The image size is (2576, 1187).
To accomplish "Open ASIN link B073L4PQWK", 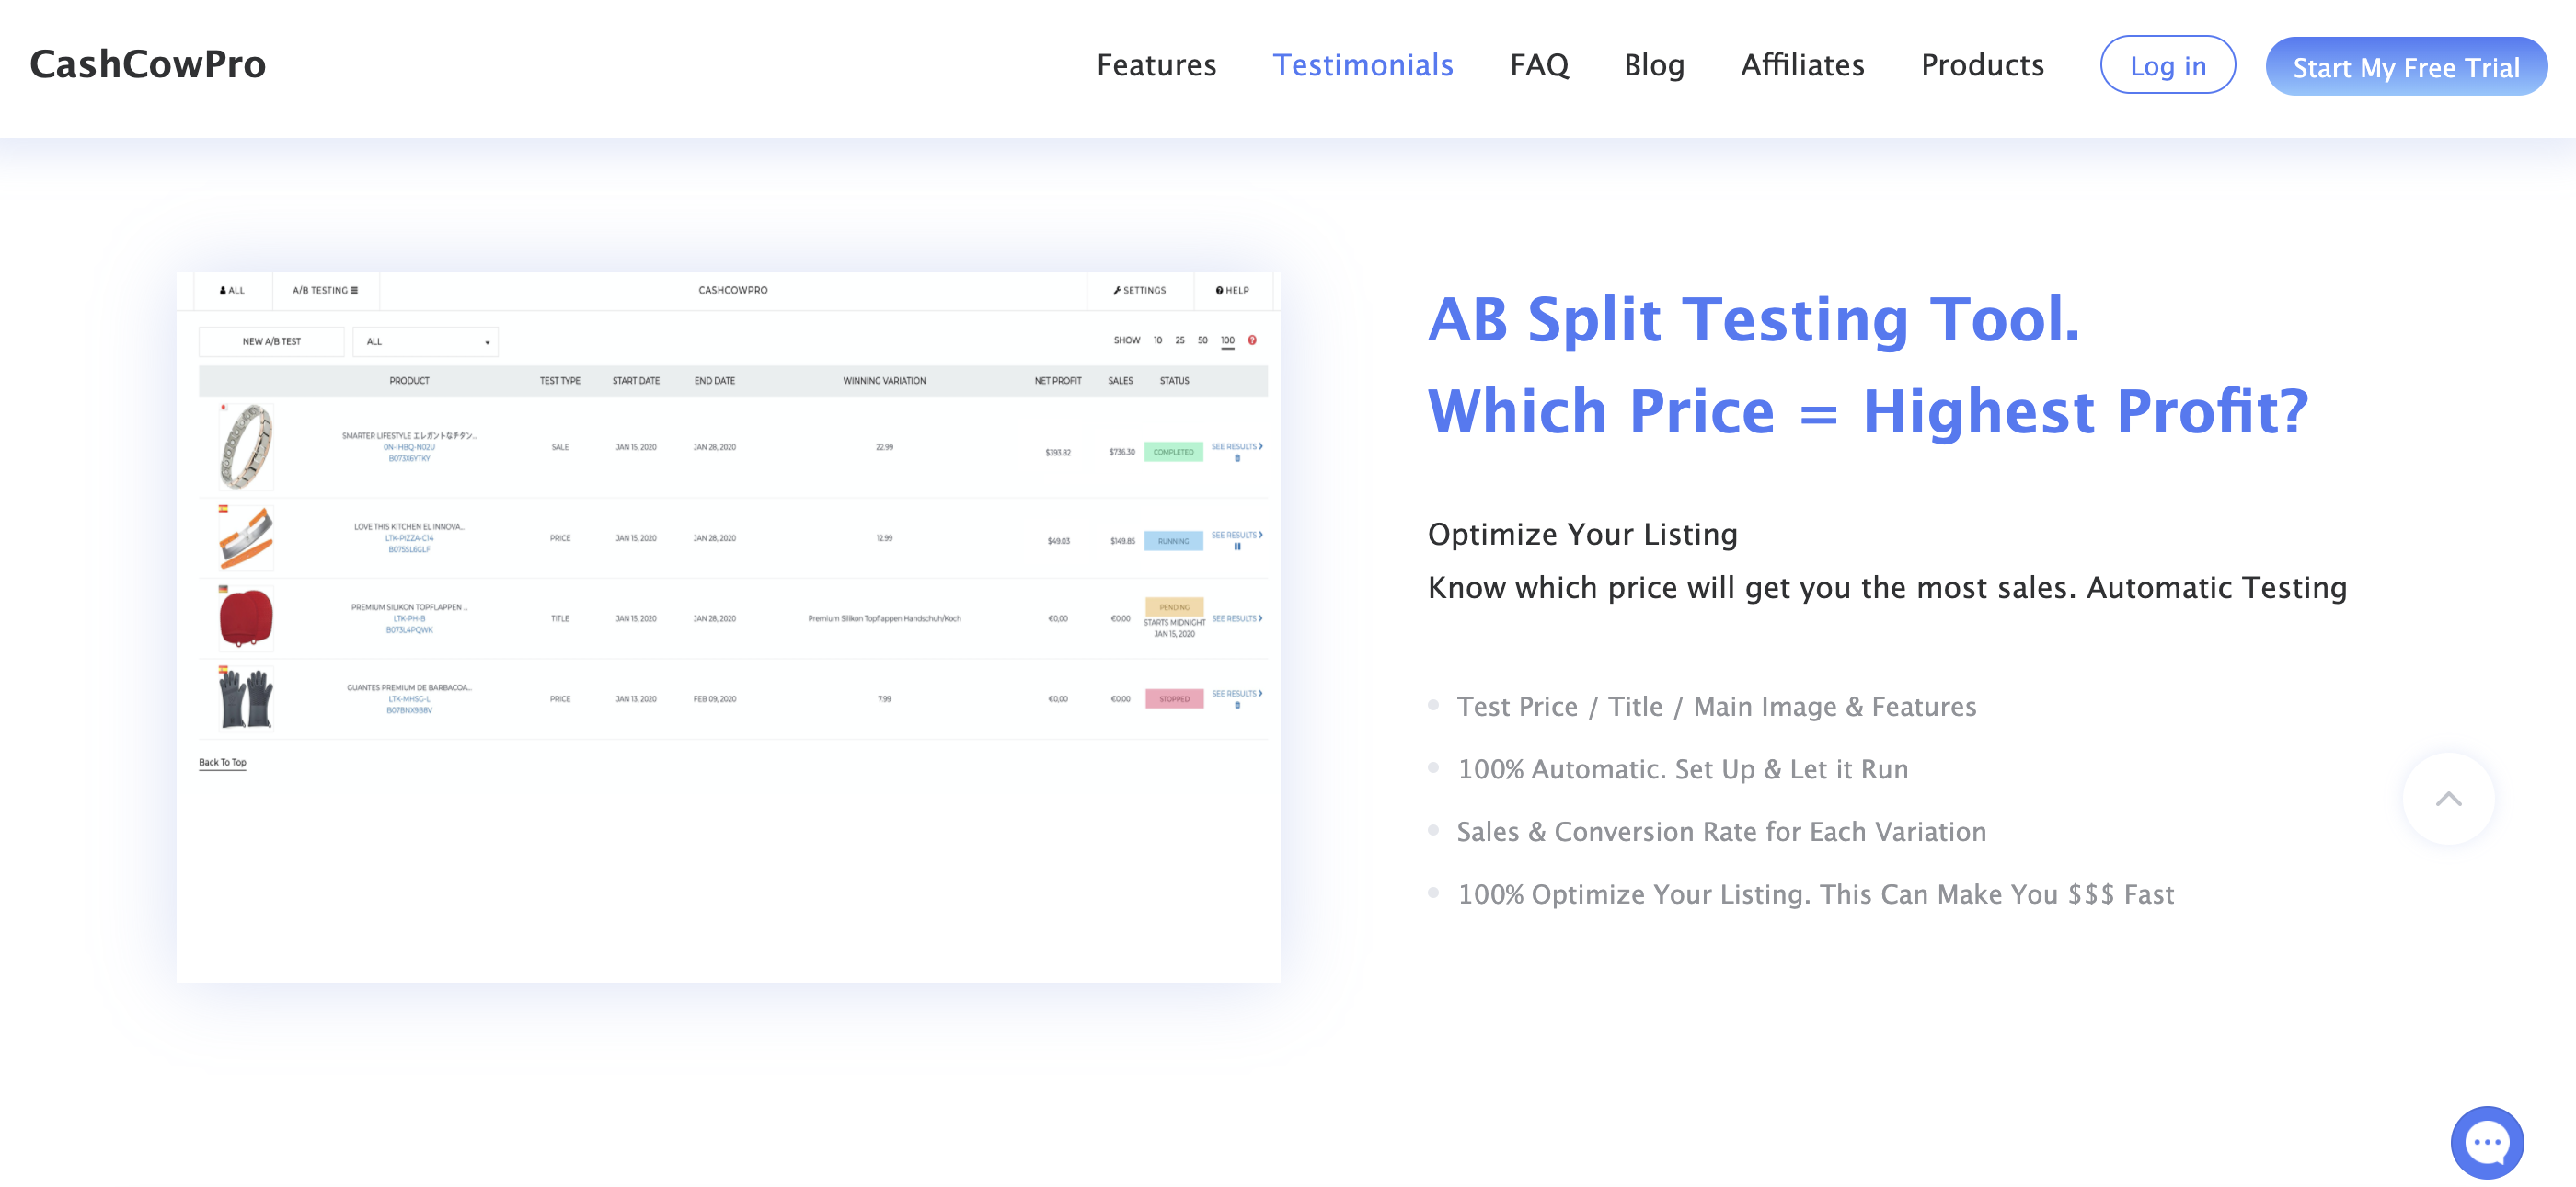I will (x=409, y=630).
